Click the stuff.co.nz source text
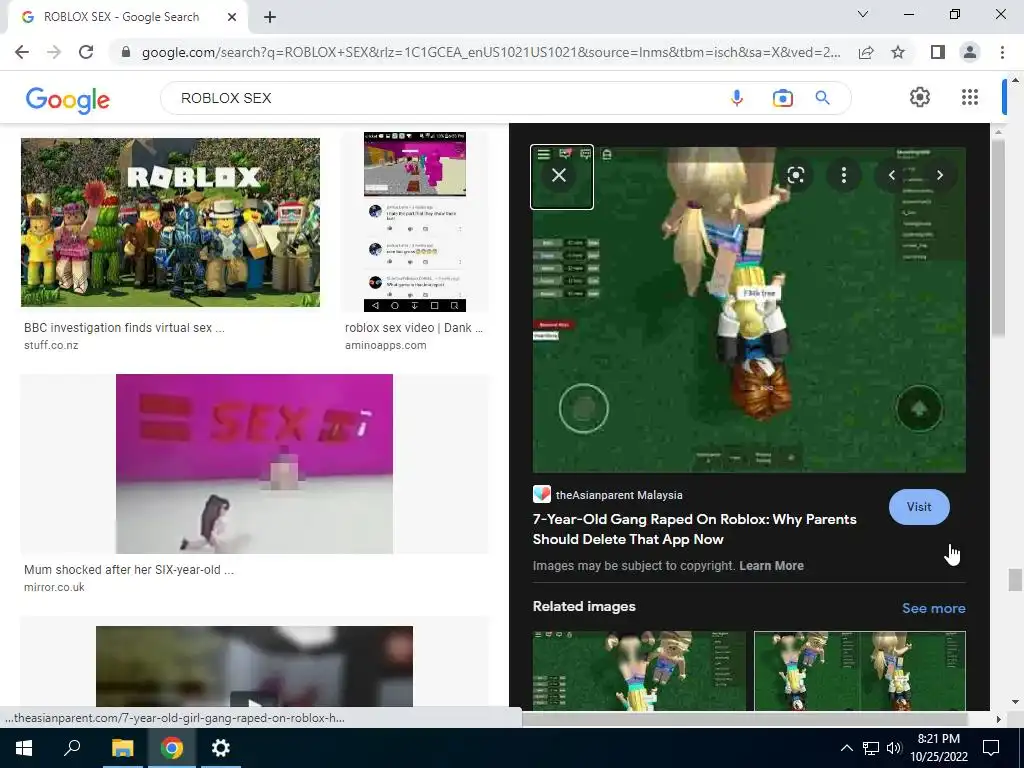The width and height of the screenshot is (1024, 768). (x=51, y=345)
